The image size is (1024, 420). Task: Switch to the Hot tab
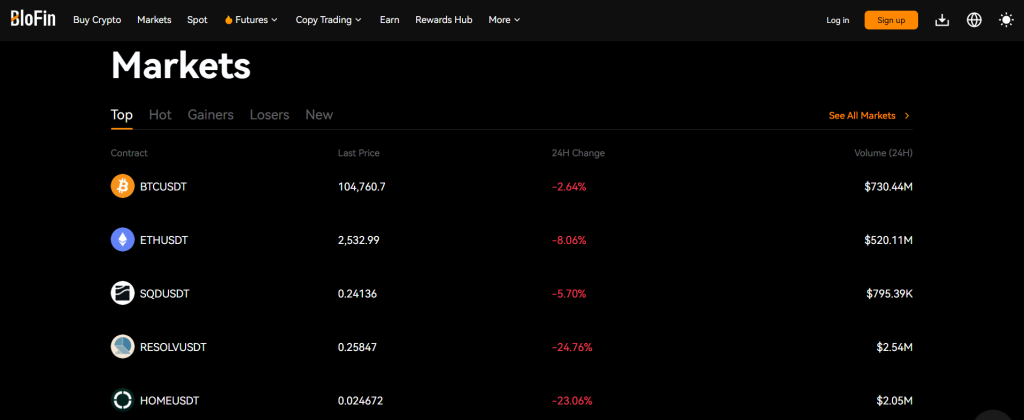(x=160, y=115)
